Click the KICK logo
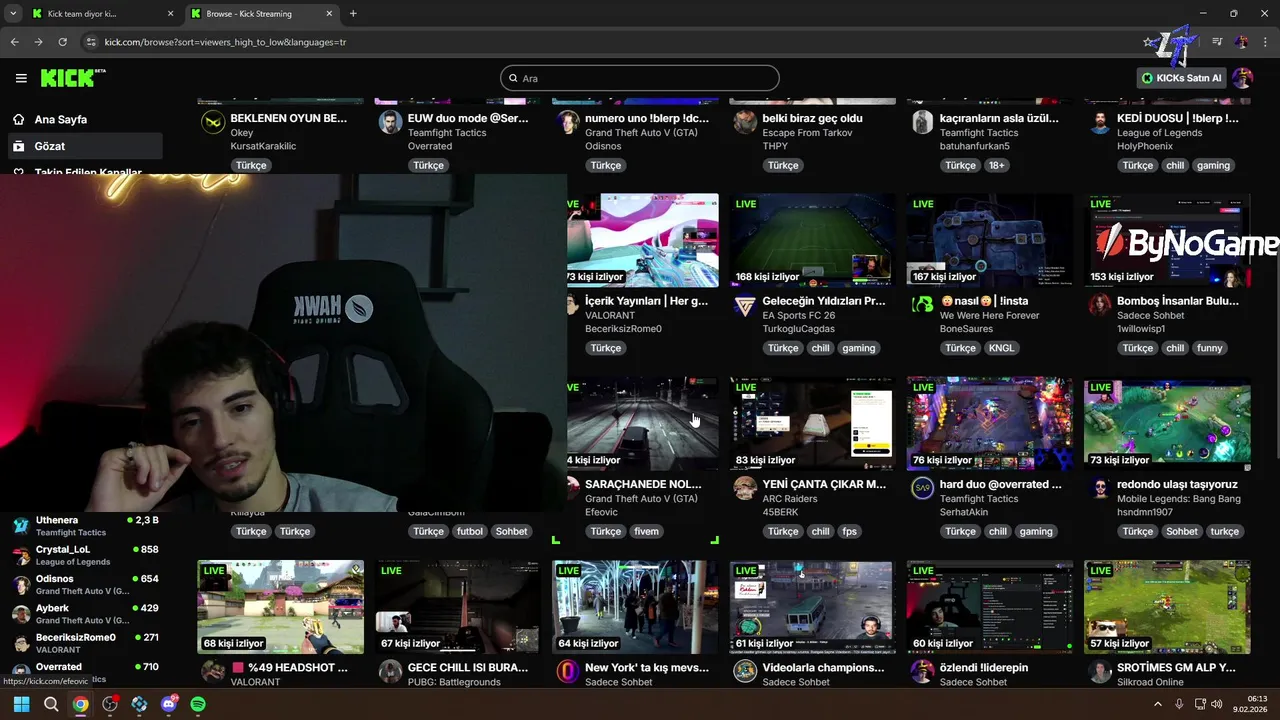1280x720 pixels. click(72, 78)
